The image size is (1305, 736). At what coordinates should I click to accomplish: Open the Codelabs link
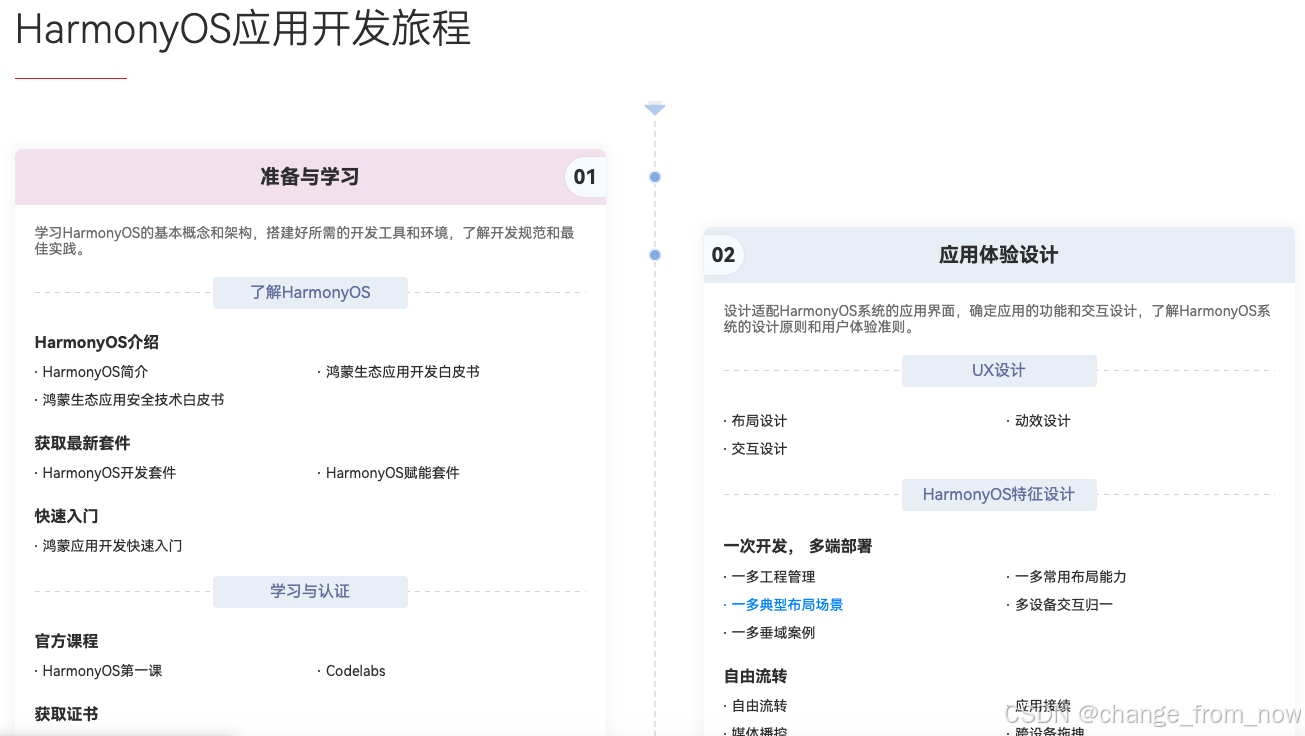point(356,671)
